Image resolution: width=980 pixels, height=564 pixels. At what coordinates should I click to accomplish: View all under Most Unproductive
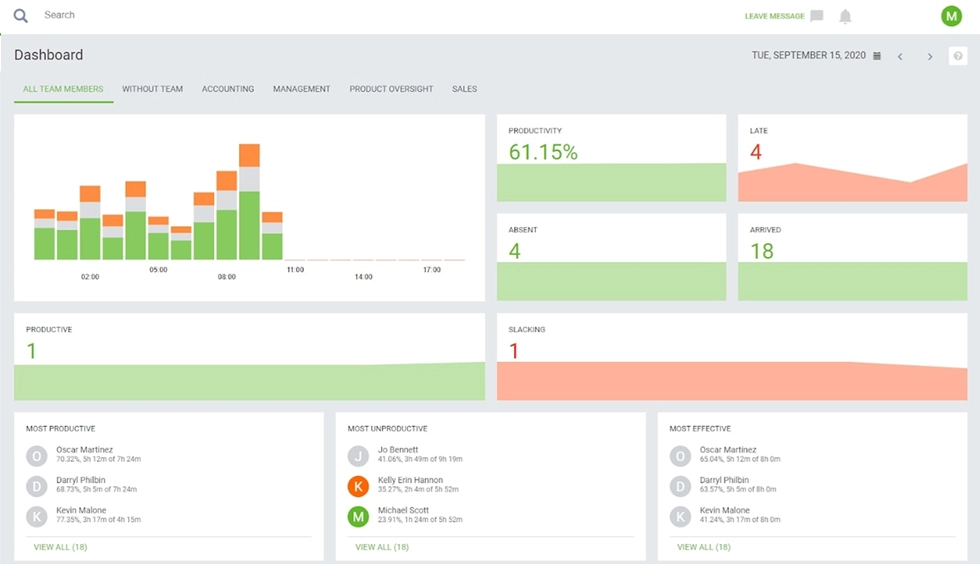382,547
